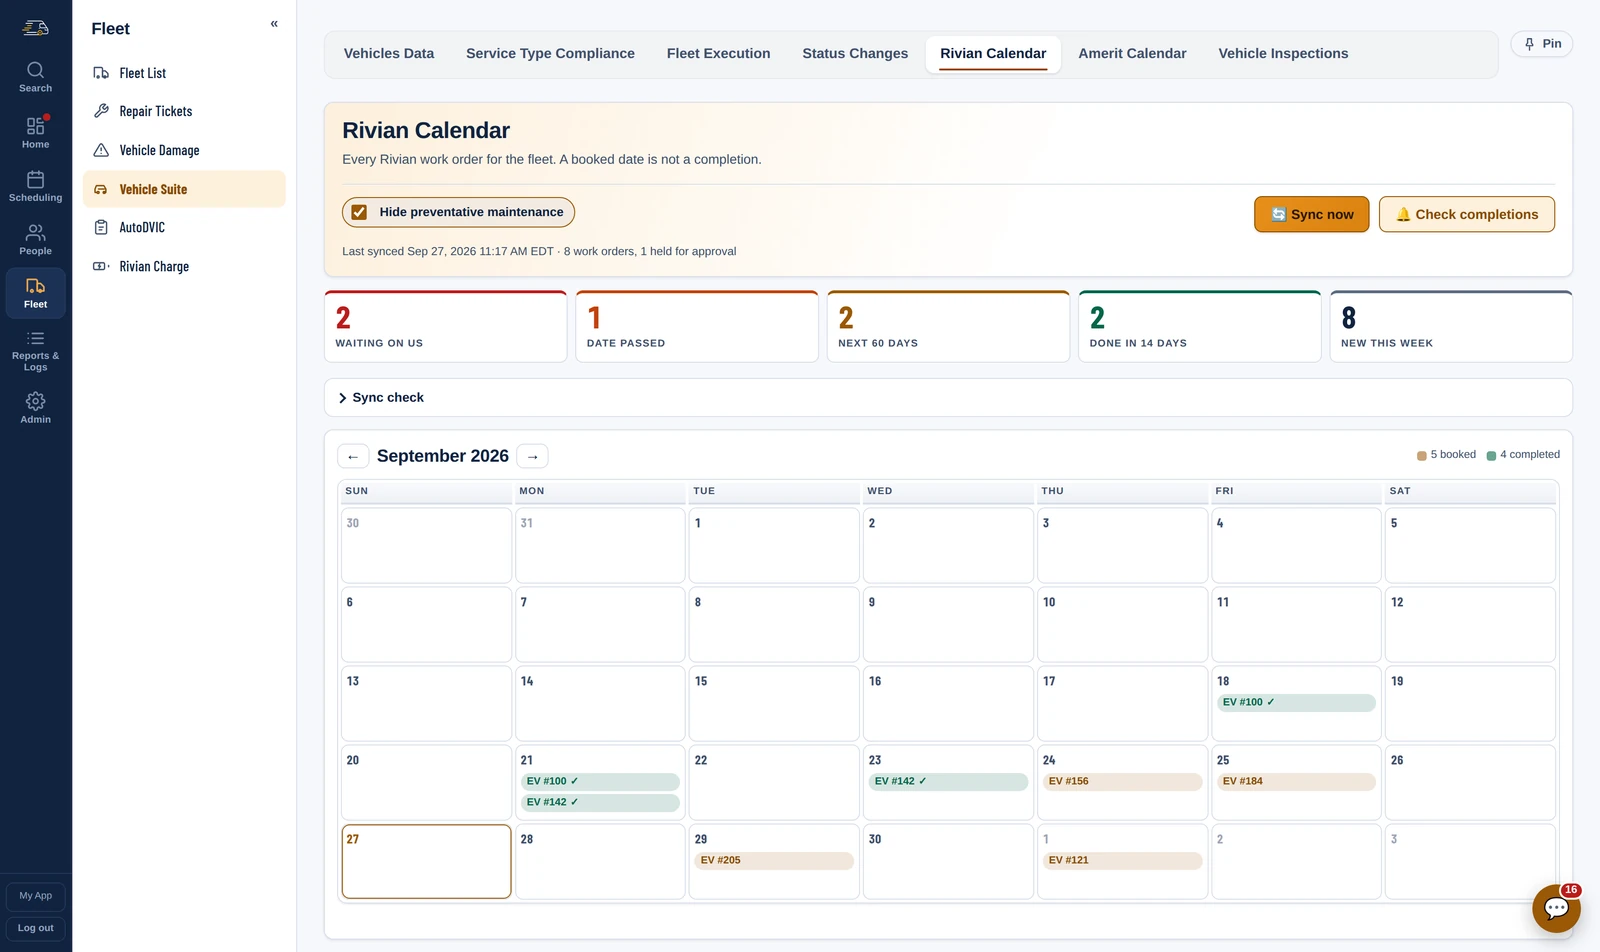Image resolution: width=1600 pixels, height=952 pixels.
Task: Go to next month with right arrow
Action: click(x=533, y=456)
